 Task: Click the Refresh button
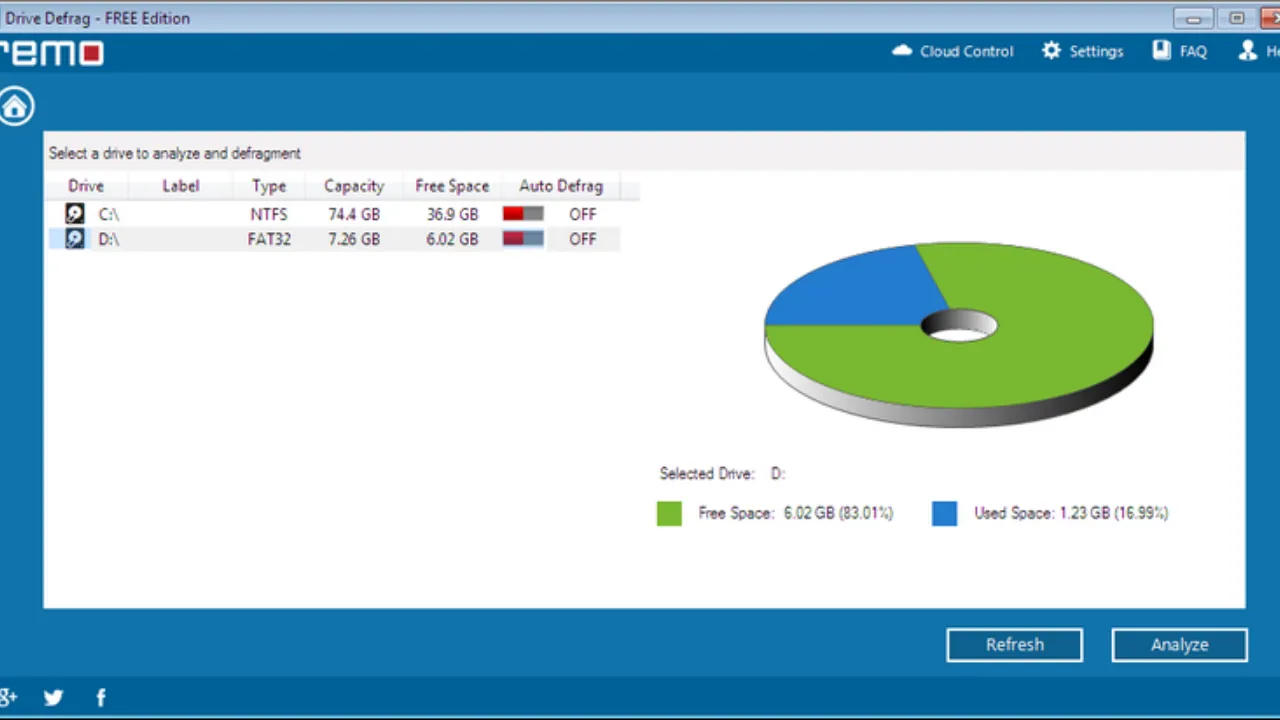[1014, 645]
